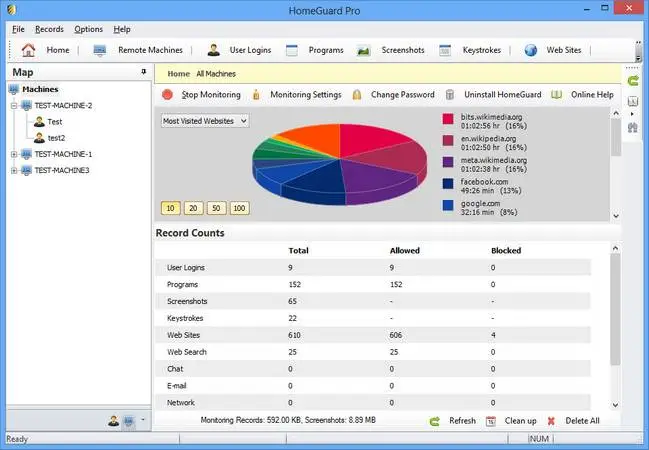The image size is (649, 450).
Task: Click the green Refresh arrow icon
Action: (435, 421)
